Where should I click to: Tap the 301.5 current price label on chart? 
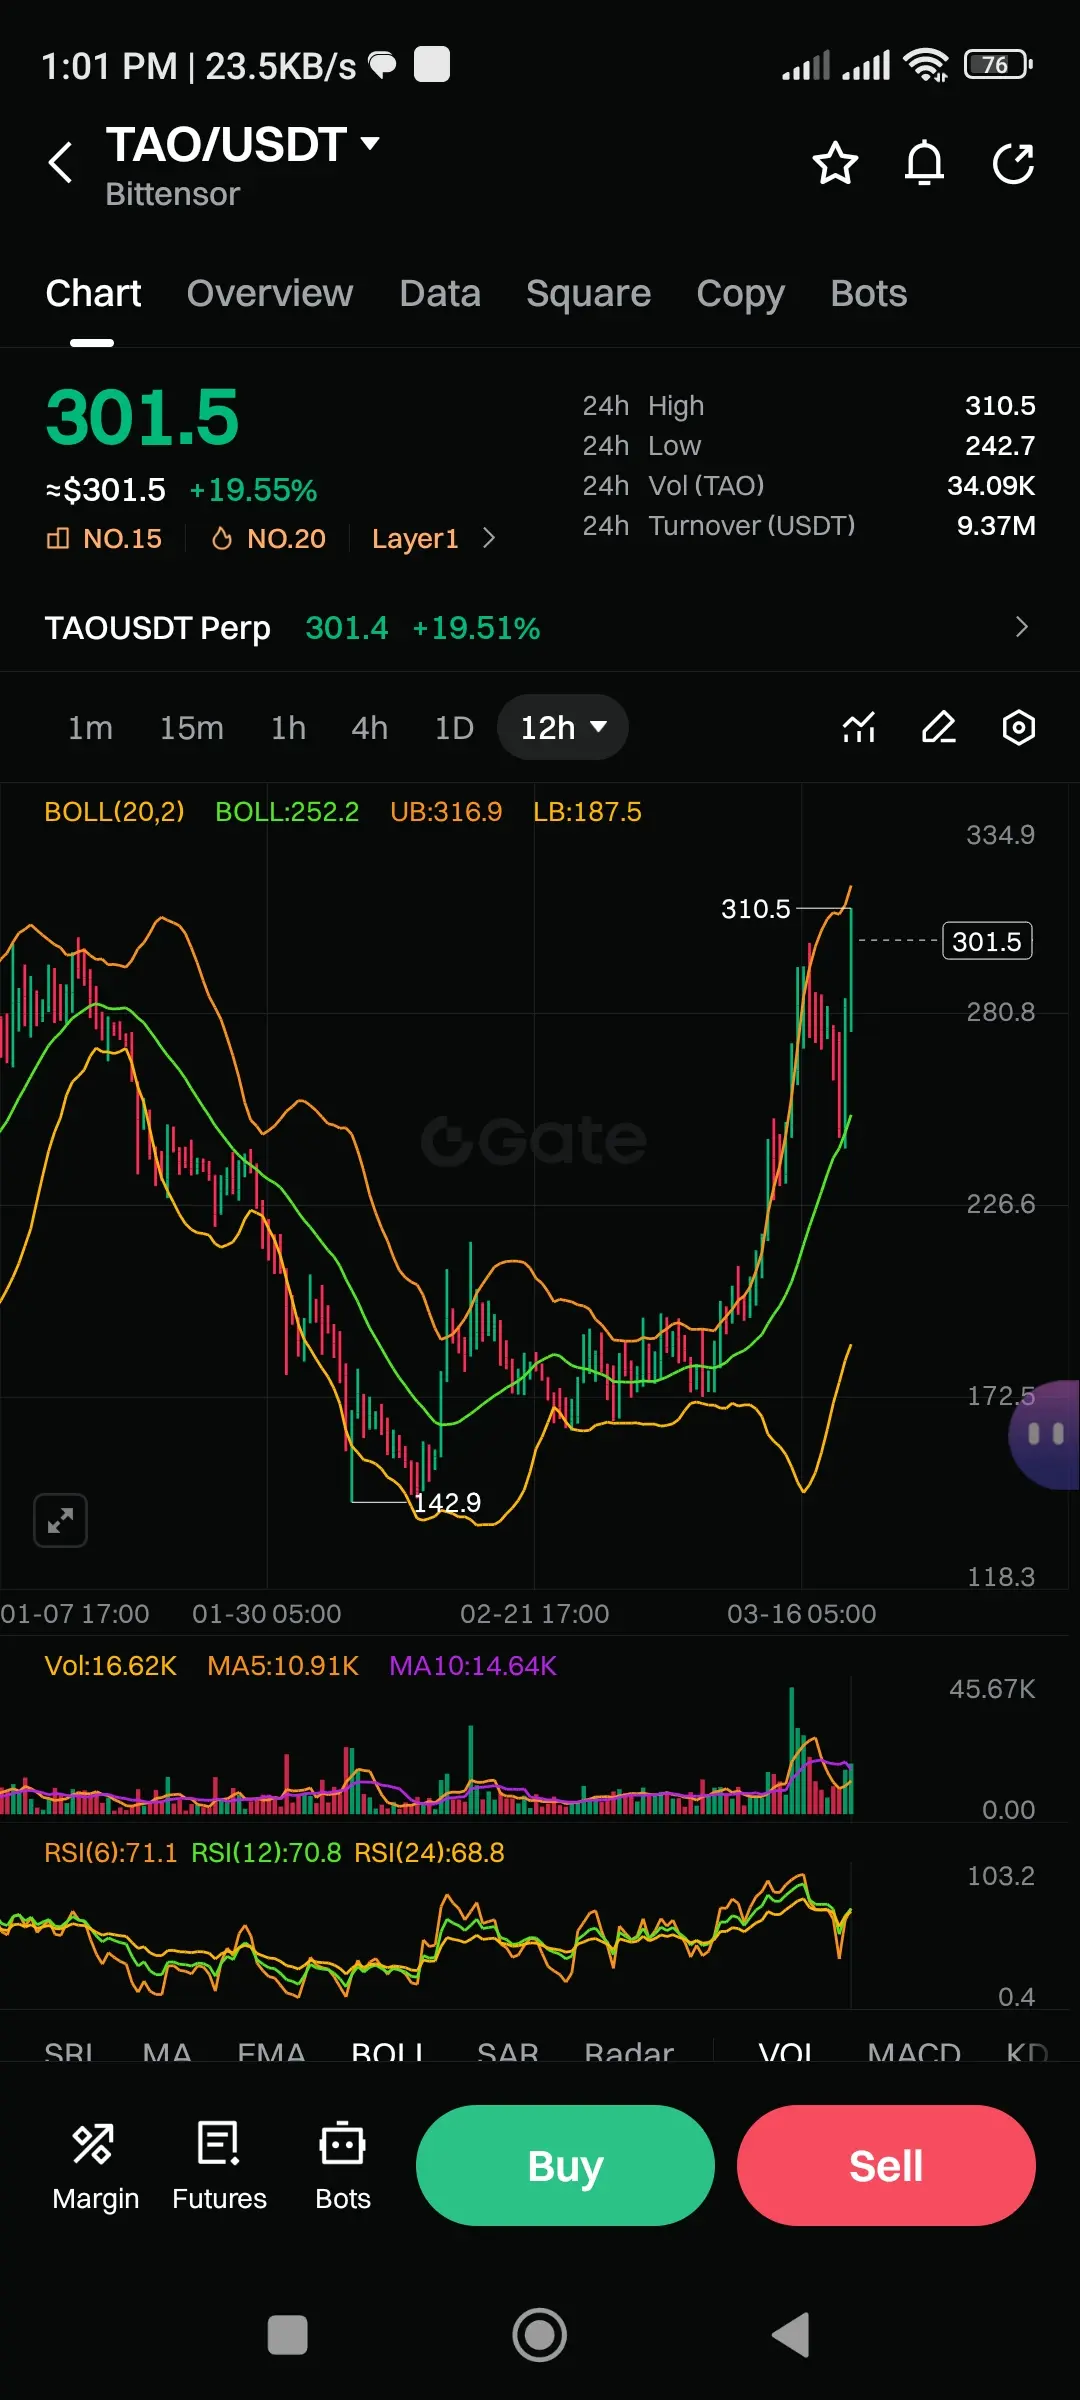tap(987, 941)
